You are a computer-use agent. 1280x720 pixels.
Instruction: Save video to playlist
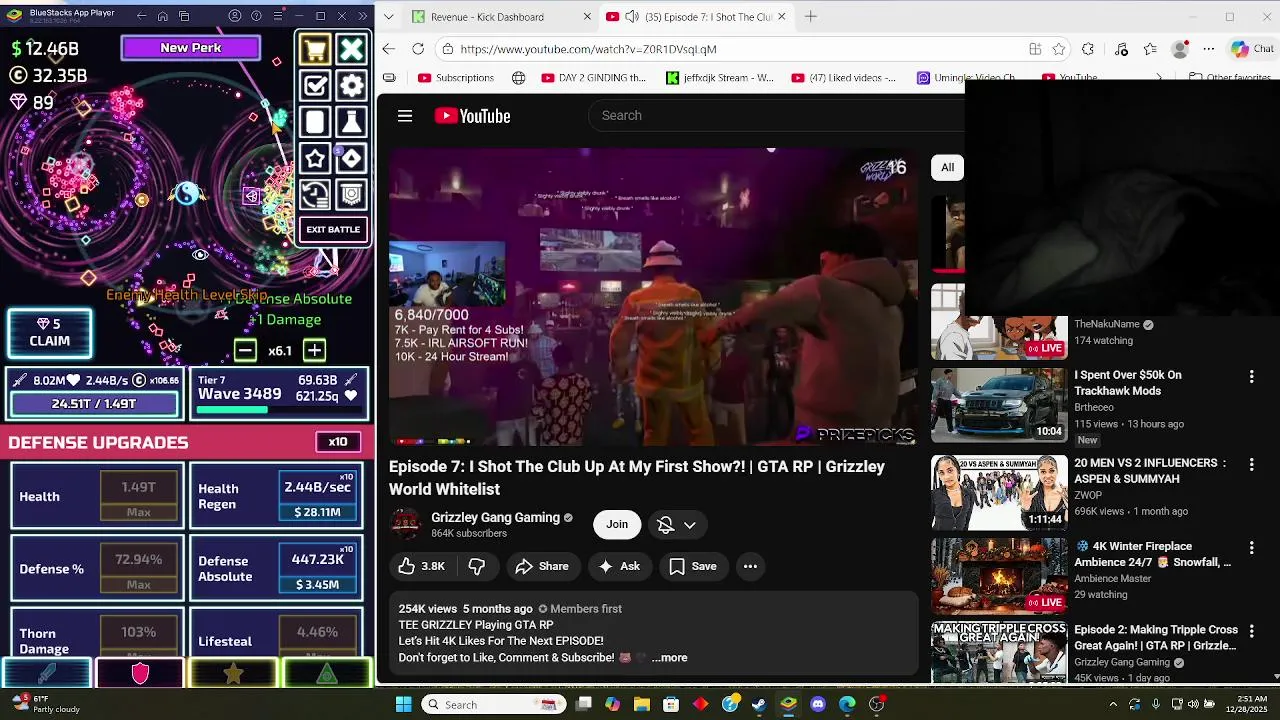pyautogui.click(x=693, y=566)
